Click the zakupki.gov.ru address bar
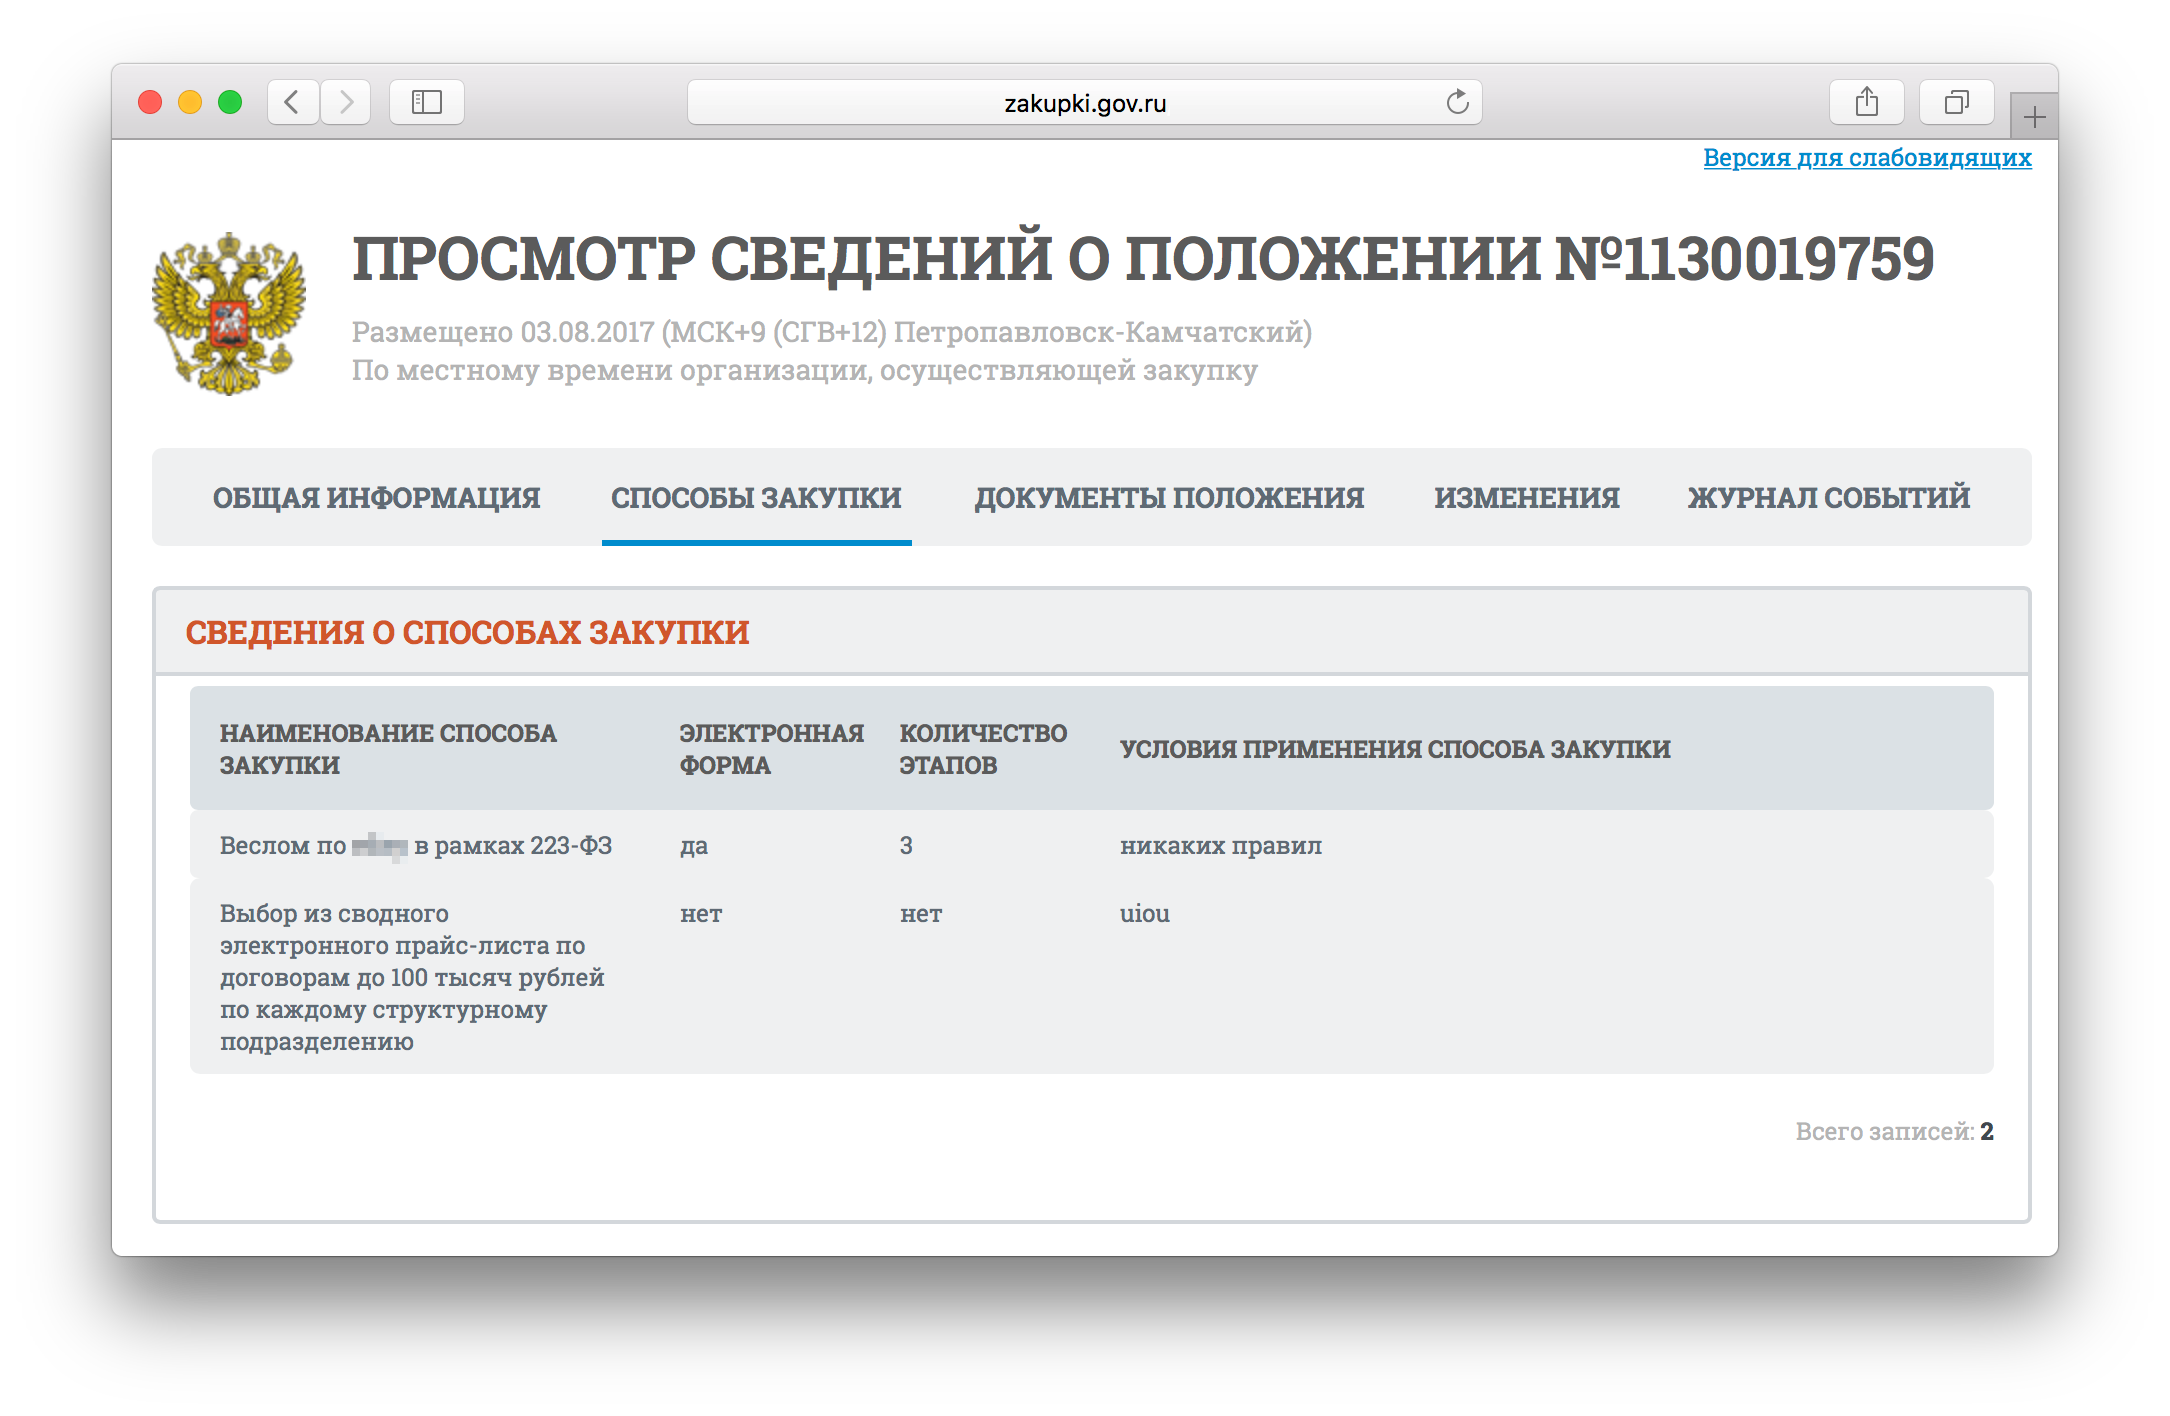Viewport: 2170px width, 1416px height. 1084,103
